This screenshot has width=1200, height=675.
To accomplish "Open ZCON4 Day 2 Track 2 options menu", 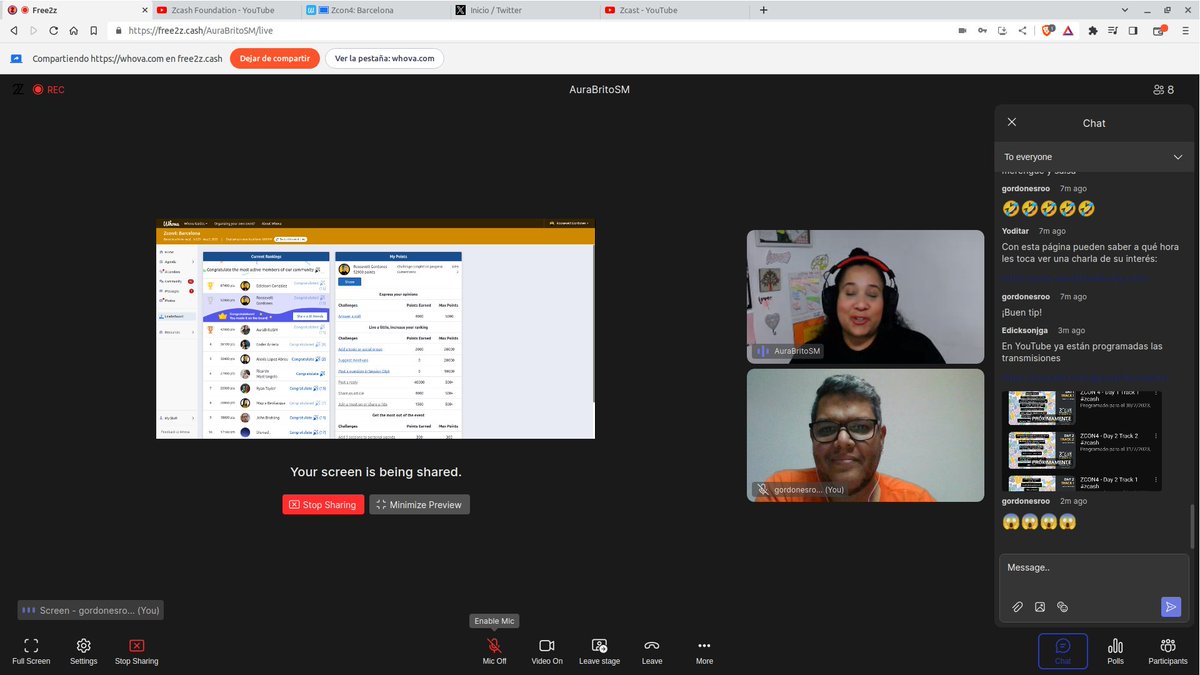I will pyautogui.click(x=1155, y=437).
